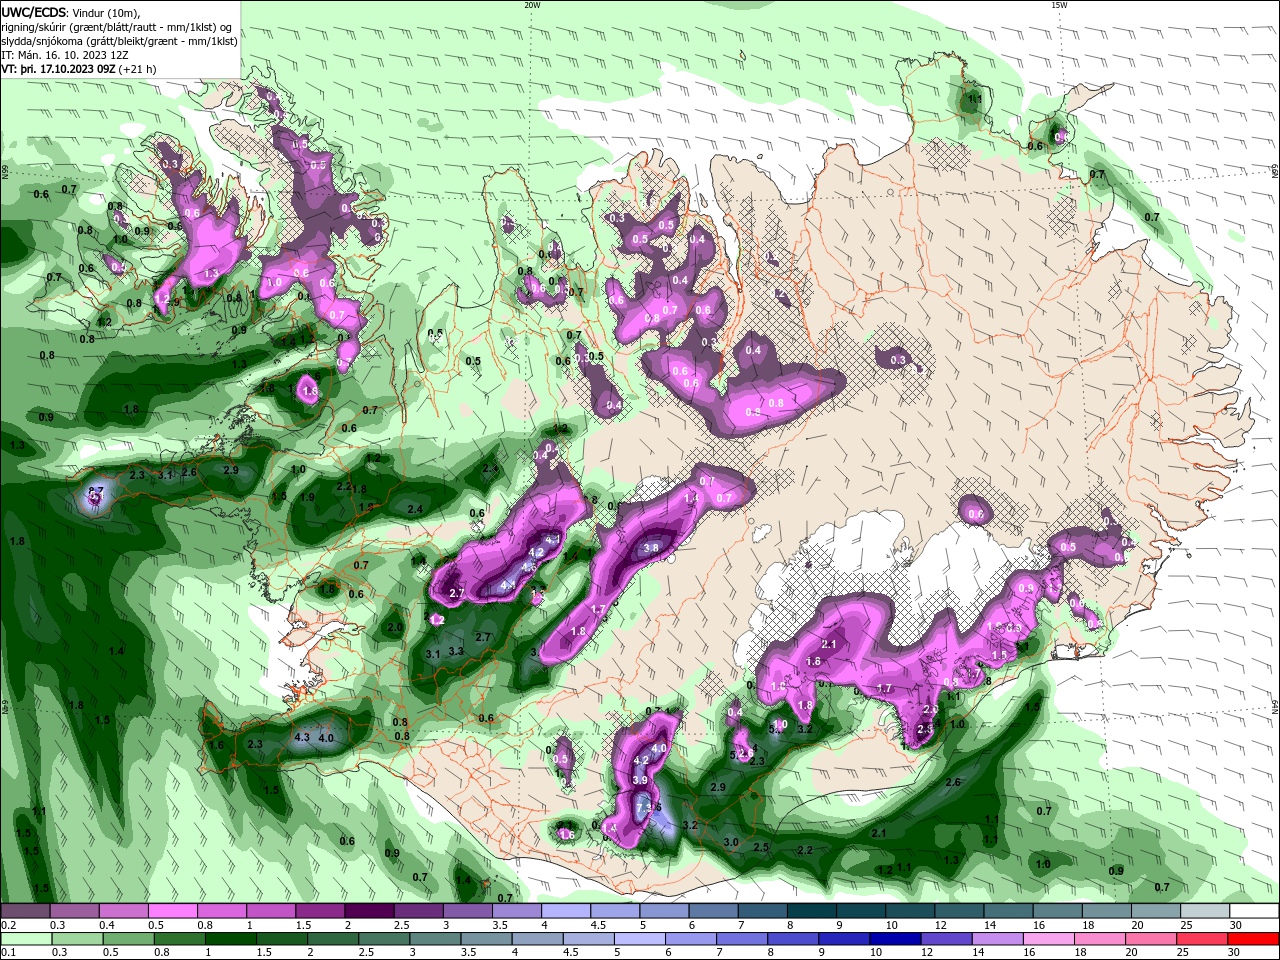Viewport: 1280px width, 960px height.
Task: Click the 30 label on the lower legend
Action: coord(1236,953)
